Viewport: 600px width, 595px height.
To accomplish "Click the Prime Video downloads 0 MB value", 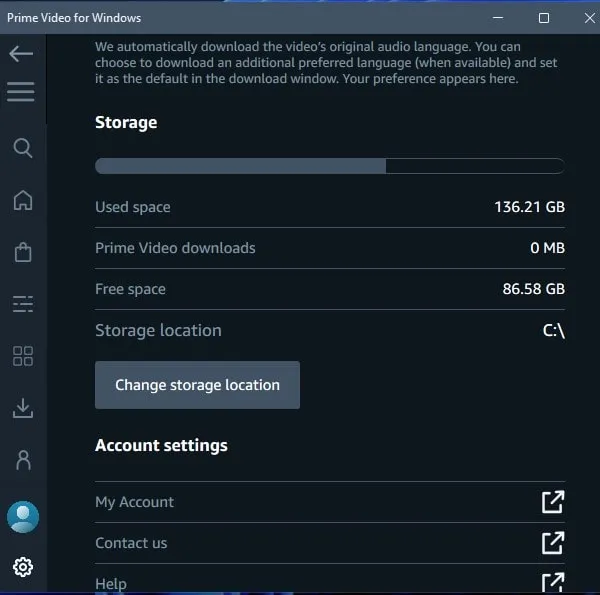I will click(x=548, y=248).
